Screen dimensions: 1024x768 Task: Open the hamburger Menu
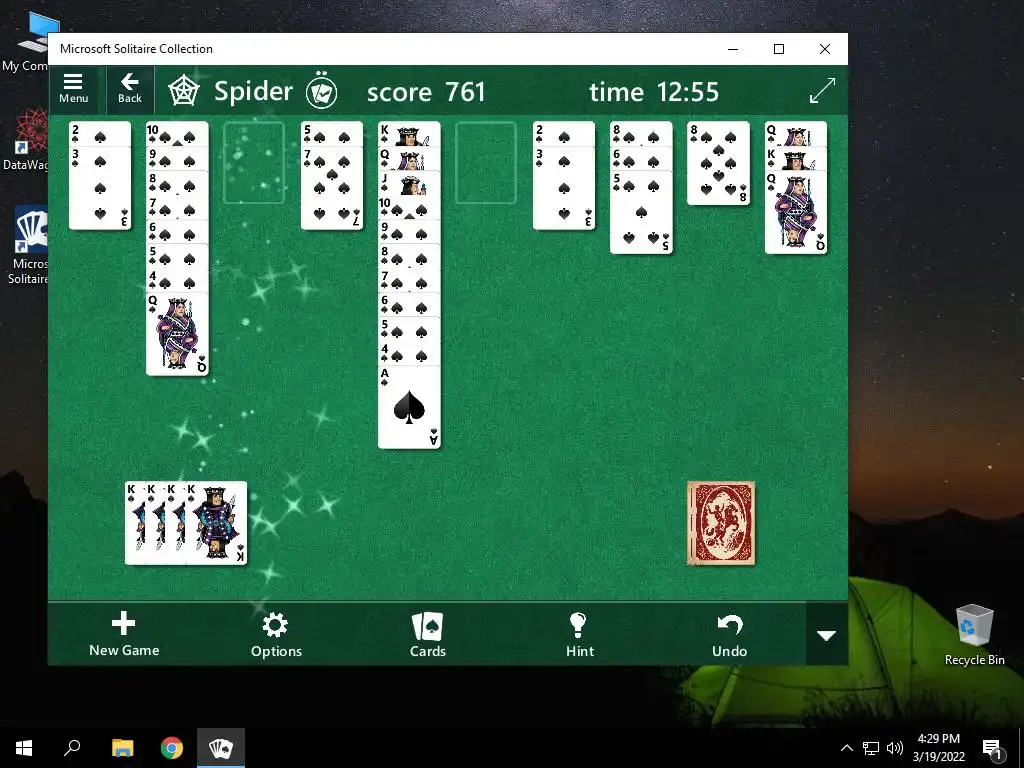tap(73, 89)
